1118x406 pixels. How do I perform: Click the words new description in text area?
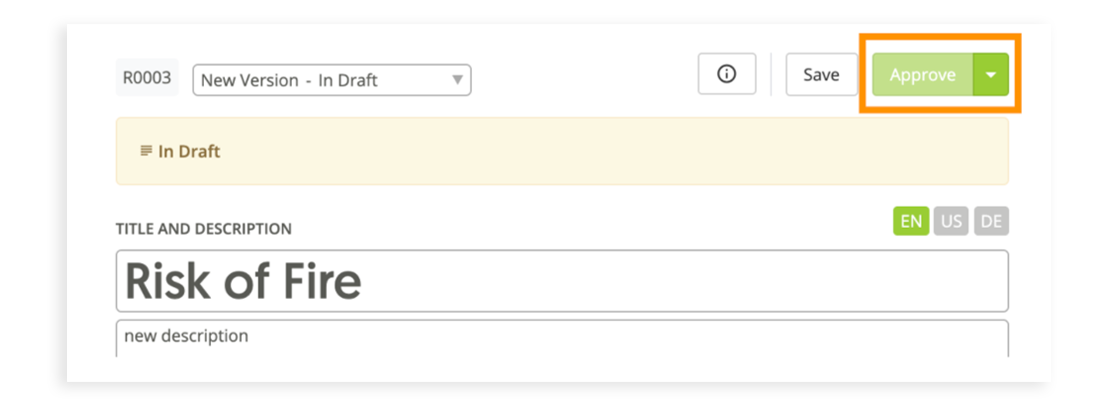click(x=186, y=335)
